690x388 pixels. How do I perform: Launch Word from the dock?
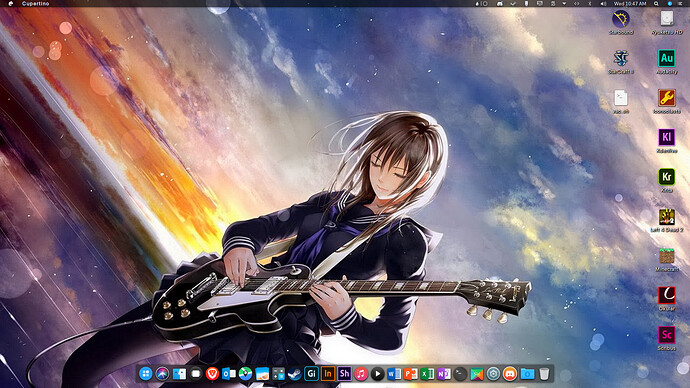394,374
